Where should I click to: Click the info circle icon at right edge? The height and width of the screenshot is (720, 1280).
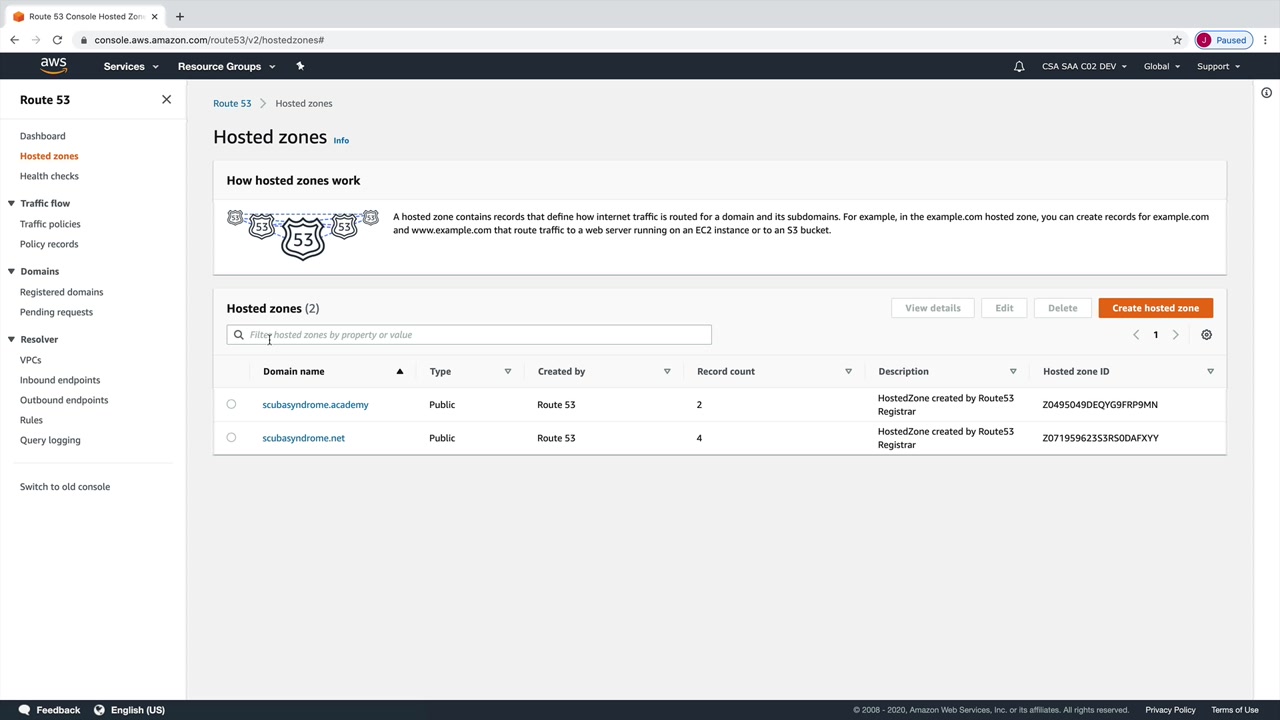click(x=1266, y=93)
